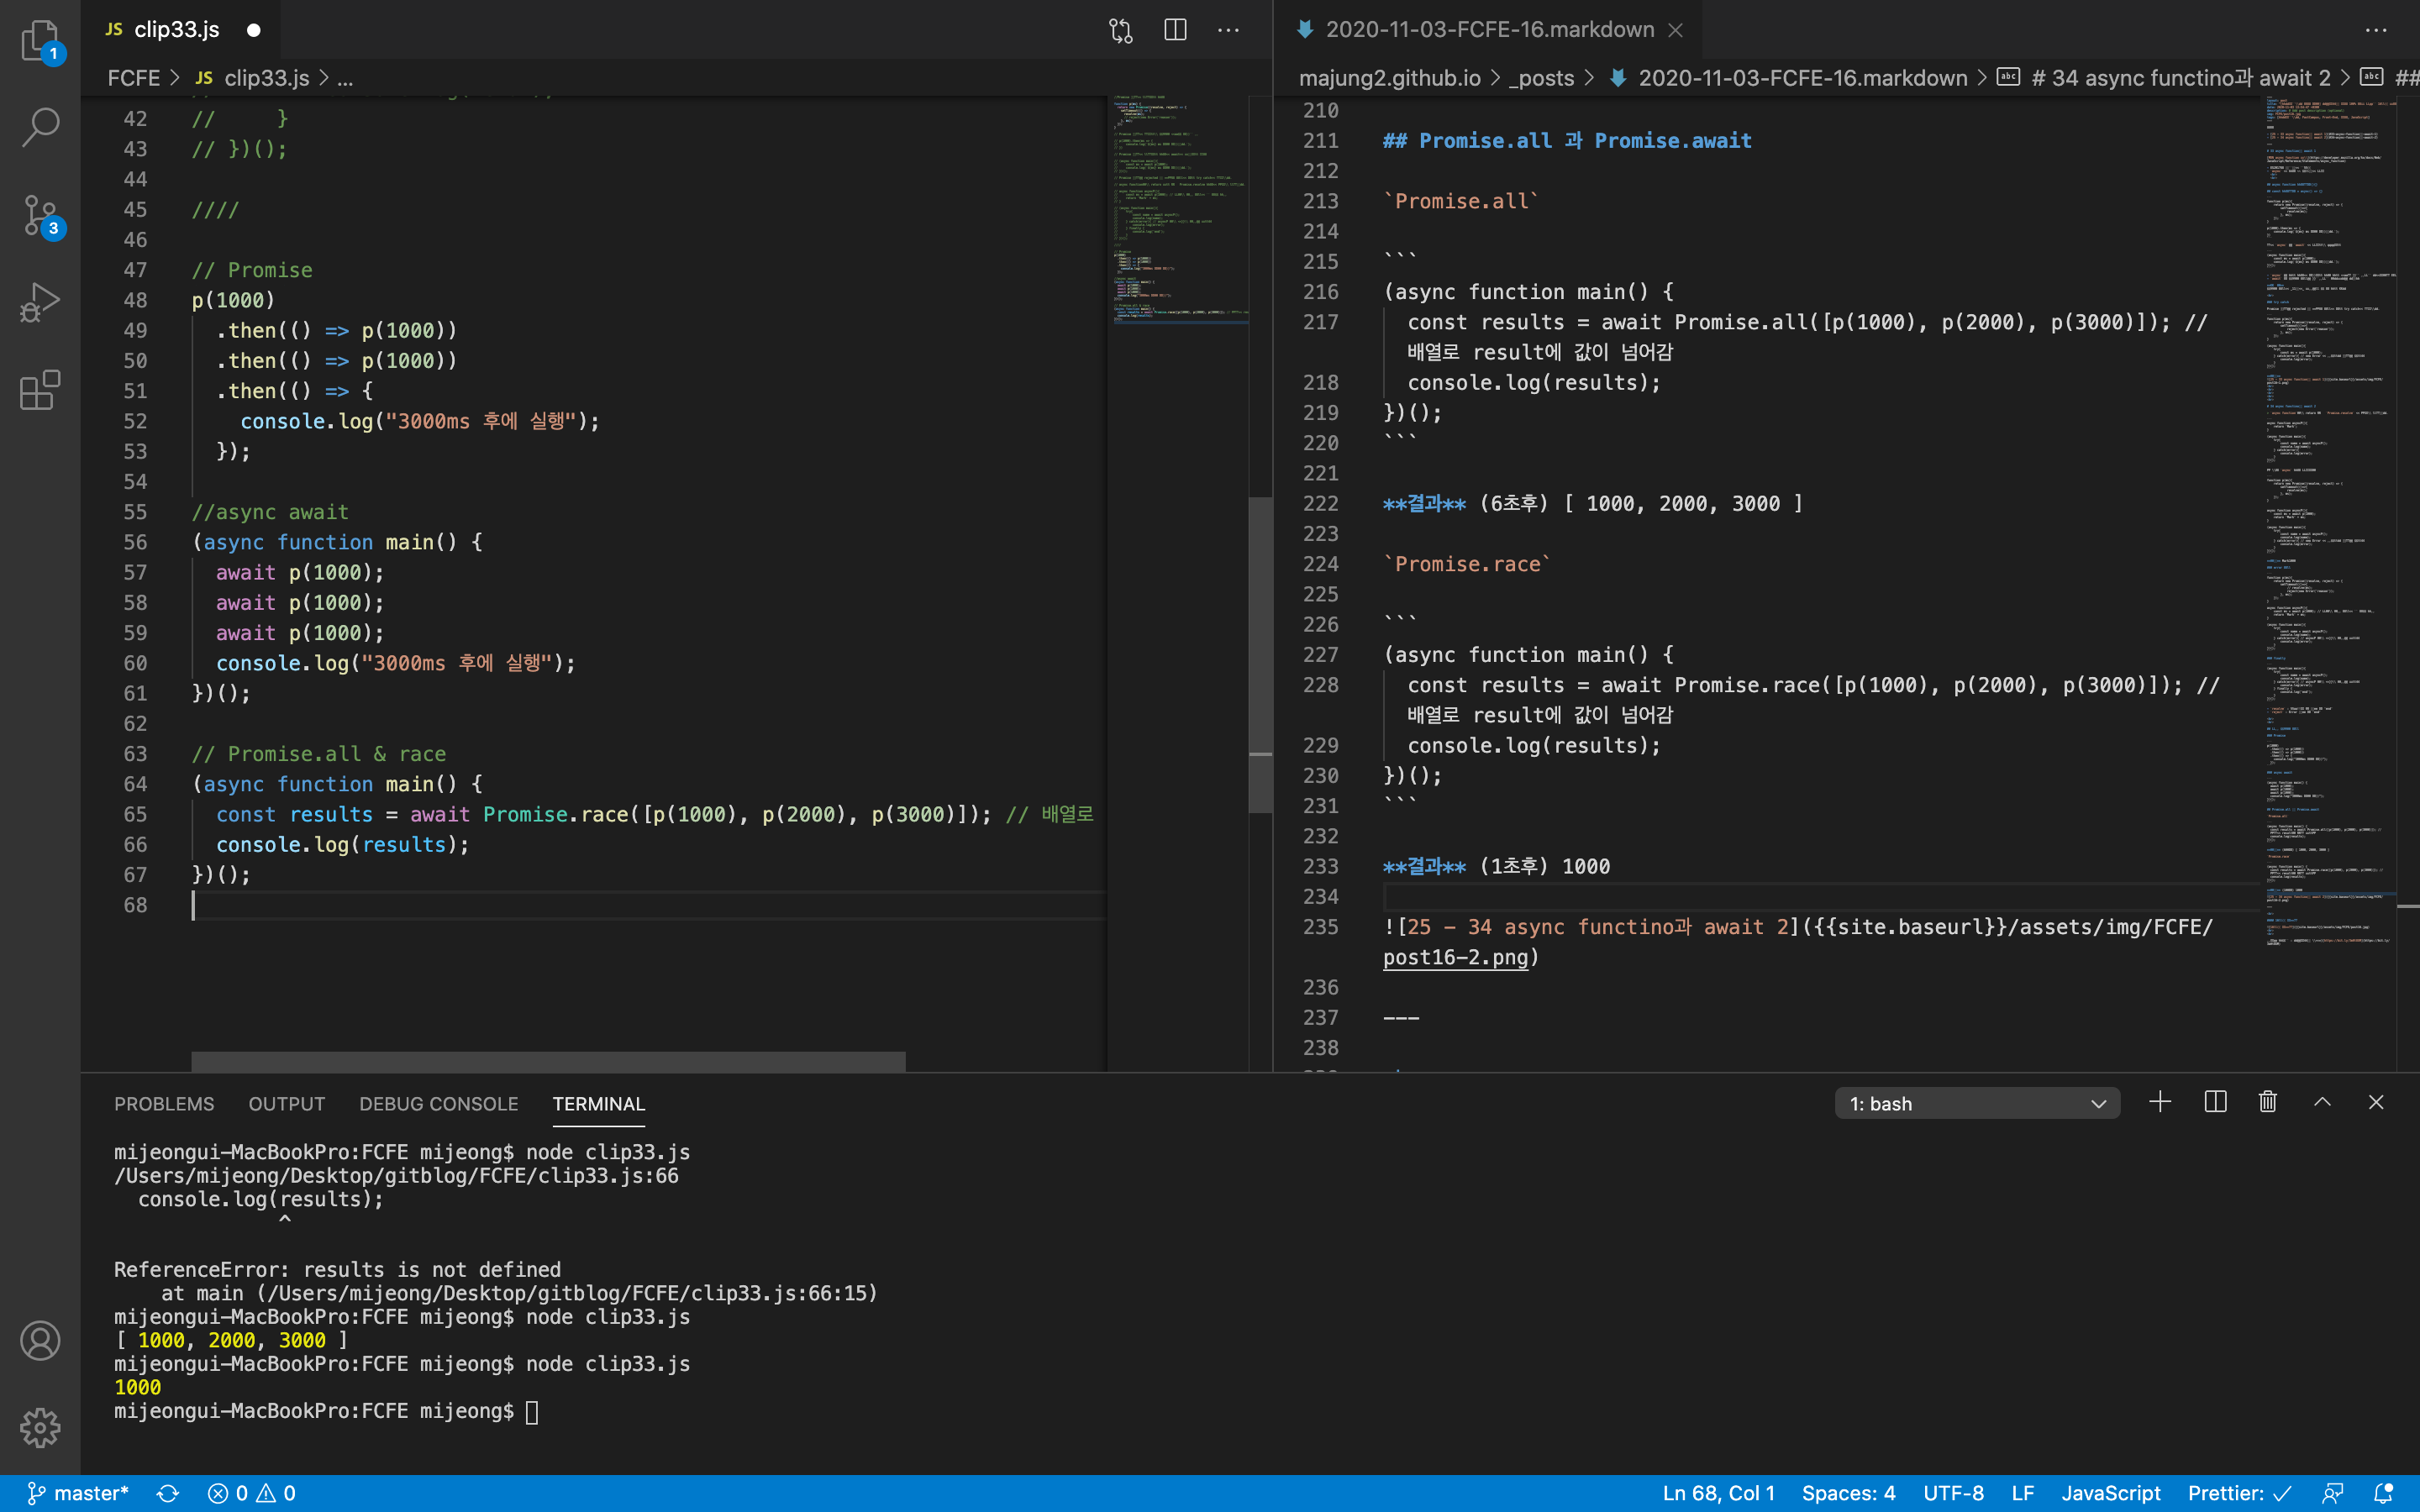The image size is (2420, 1512).
Task: Select the TERMINAL panel tab
Action: [599, 1103]
